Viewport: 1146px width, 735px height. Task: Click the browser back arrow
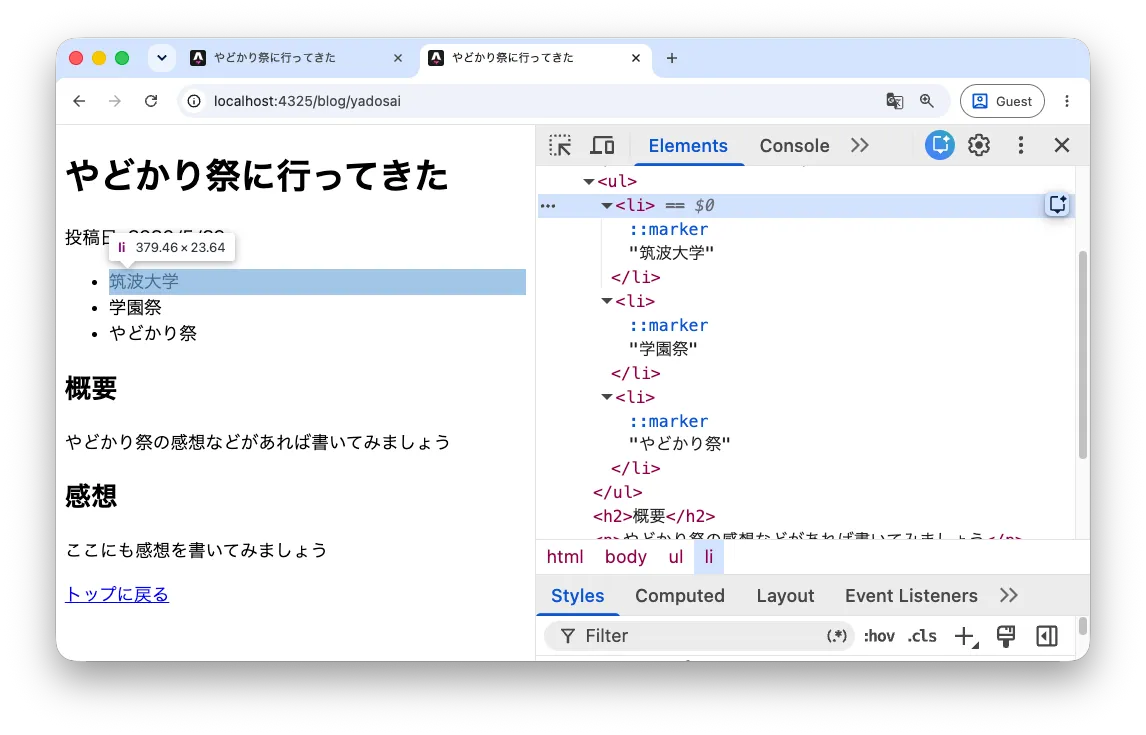coord(79,101)
